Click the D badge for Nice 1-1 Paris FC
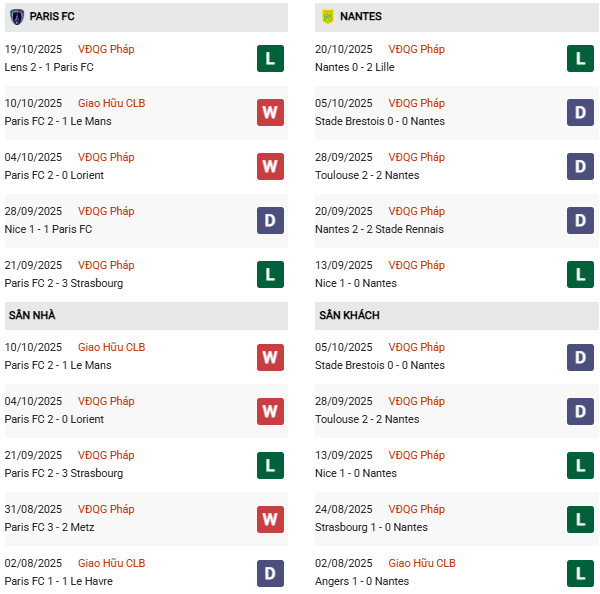 click(269, 220)
